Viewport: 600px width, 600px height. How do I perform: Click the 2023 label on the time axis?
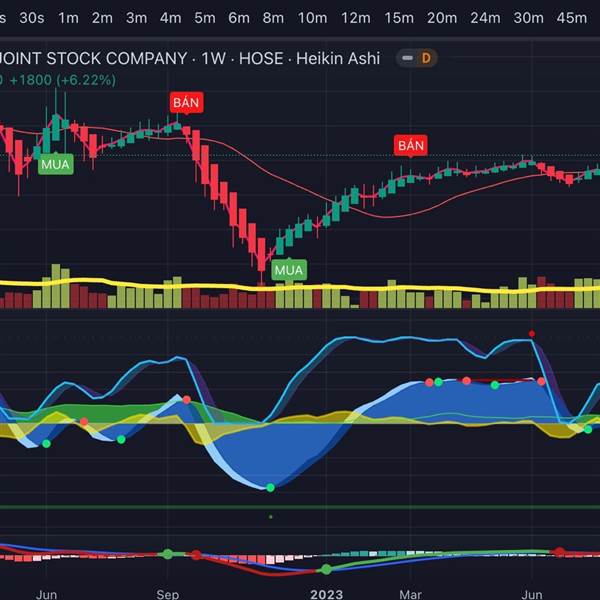tap(326, 594)
